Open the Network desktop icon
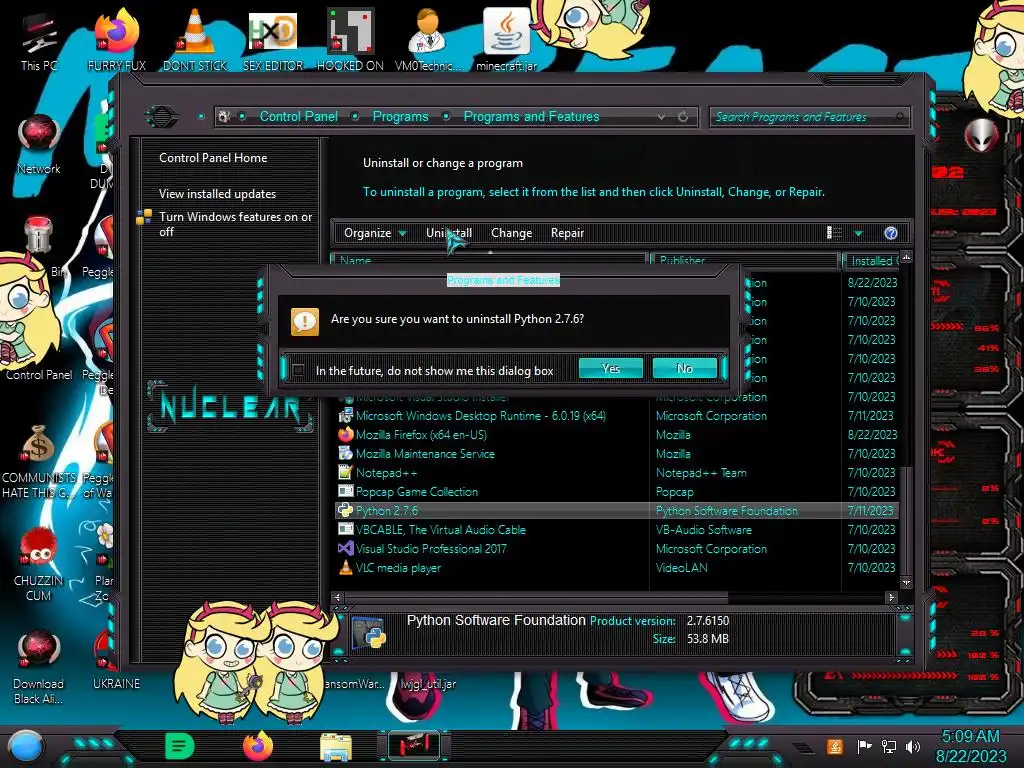Image resolution: width=1024 pixels, height=768 pixels. [x=39, y=144]
